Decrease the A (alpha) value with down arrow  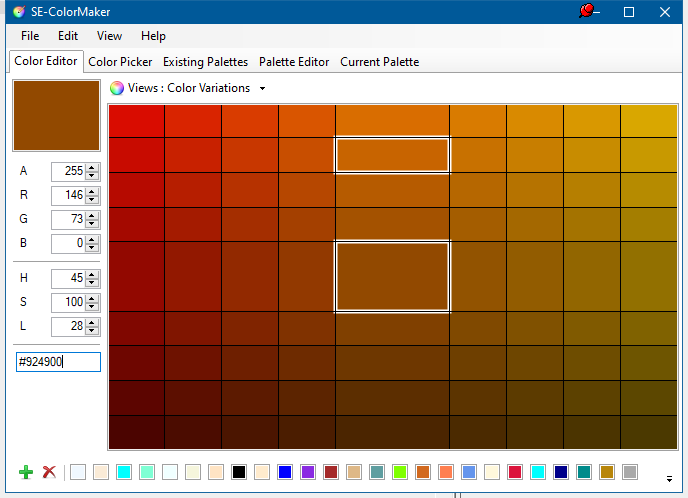(x=92, y=176)
